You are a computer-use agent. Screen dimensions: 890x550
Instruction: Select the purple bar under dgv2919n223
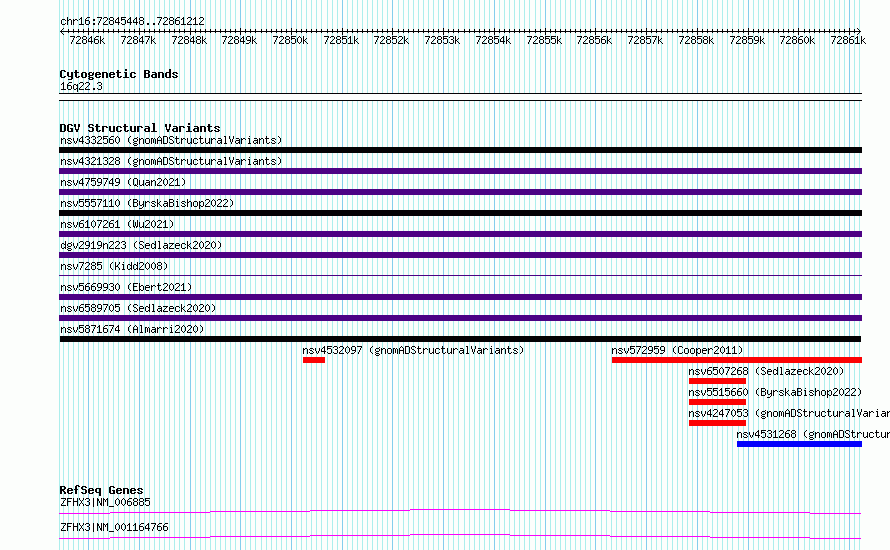click(460, 255)
